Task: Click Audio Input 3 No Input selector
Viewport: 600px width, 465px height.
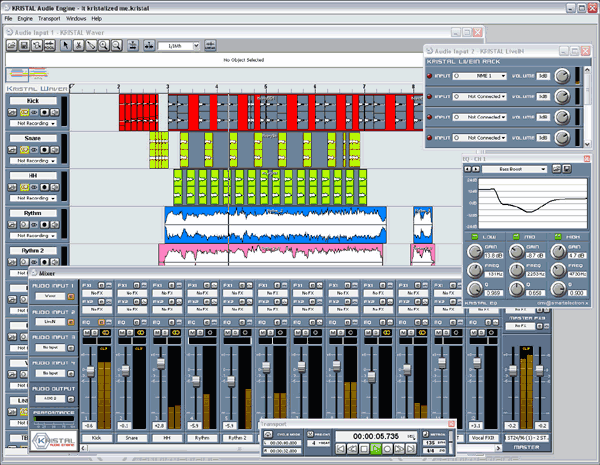Action: click(x=50, y=348)
